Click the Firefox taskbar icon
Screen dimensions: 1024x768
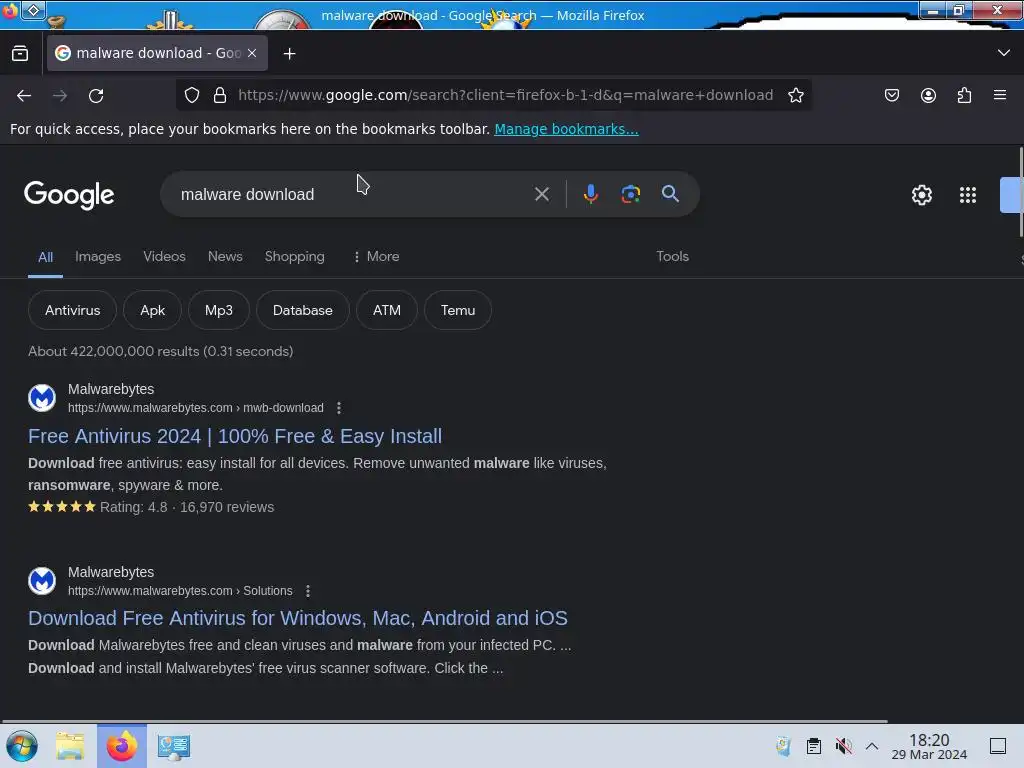click(x=122, y=746)
